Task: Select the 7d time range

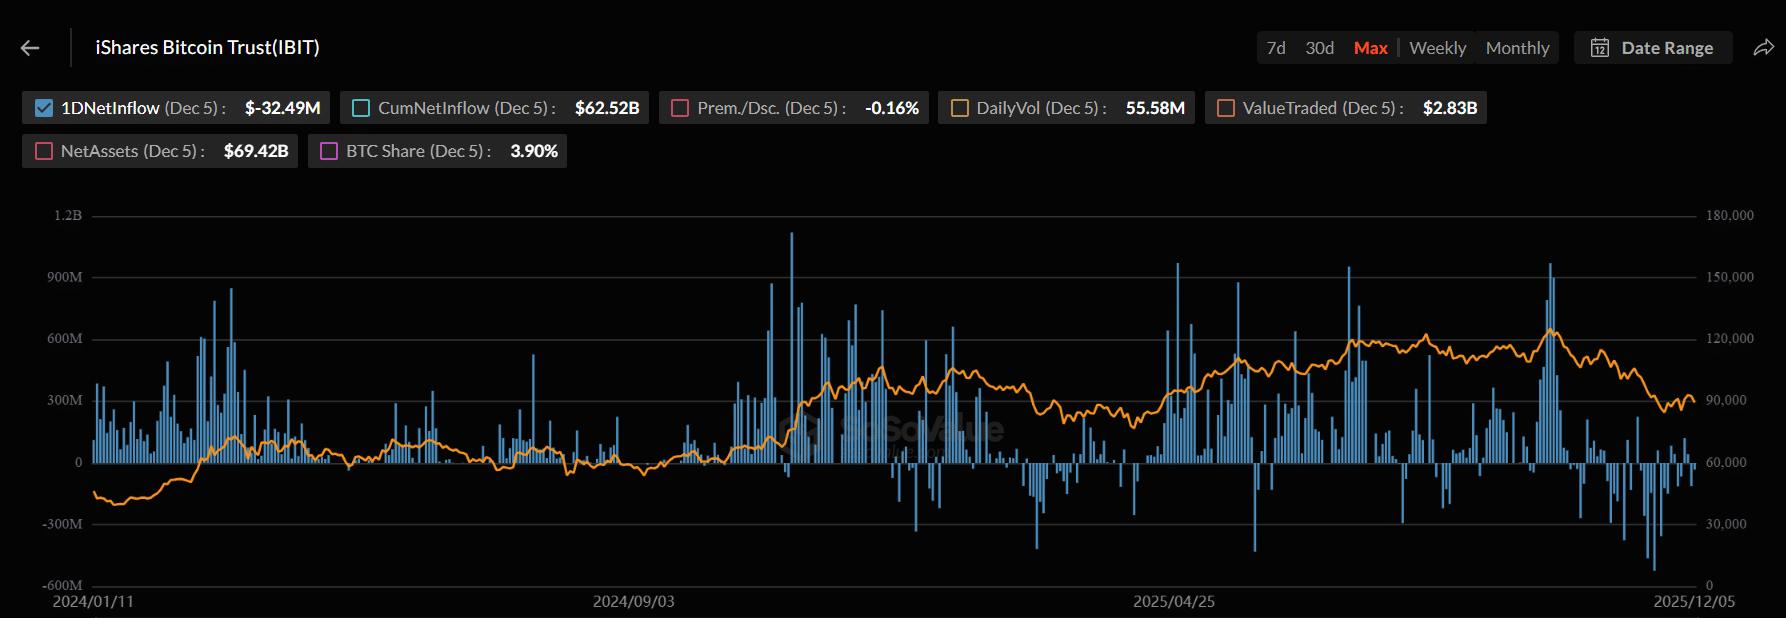Action: pyautogui.click(x=1276, y=48)
